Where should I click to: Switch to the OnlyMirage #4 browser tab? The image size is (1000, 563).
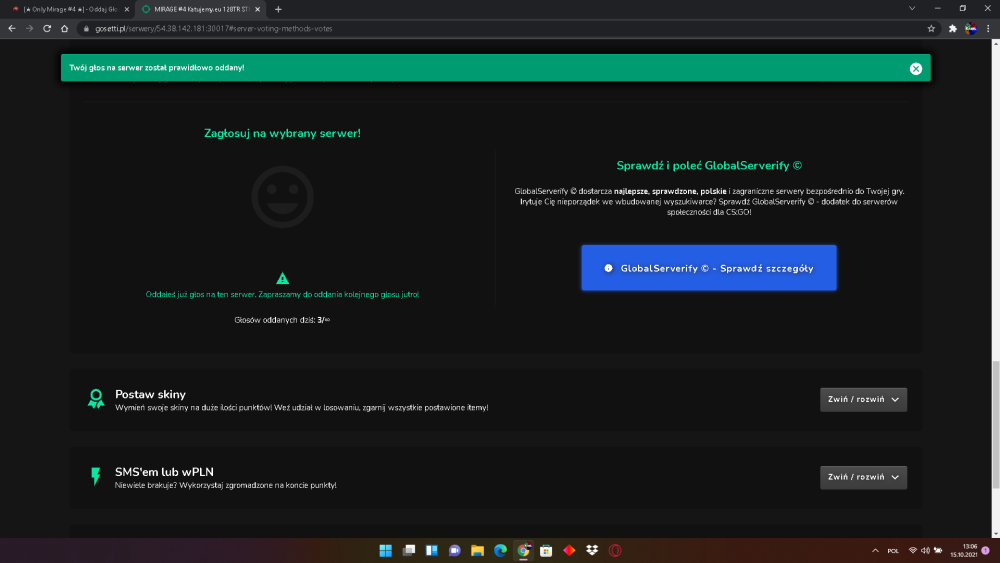click(67, 10)
